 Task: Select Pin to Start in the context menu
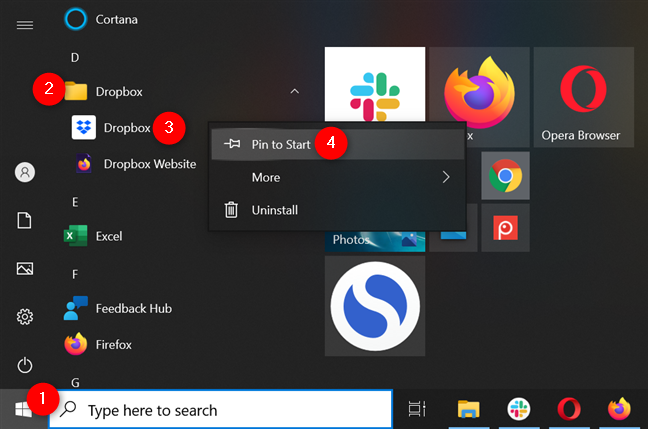click(337, 144)
